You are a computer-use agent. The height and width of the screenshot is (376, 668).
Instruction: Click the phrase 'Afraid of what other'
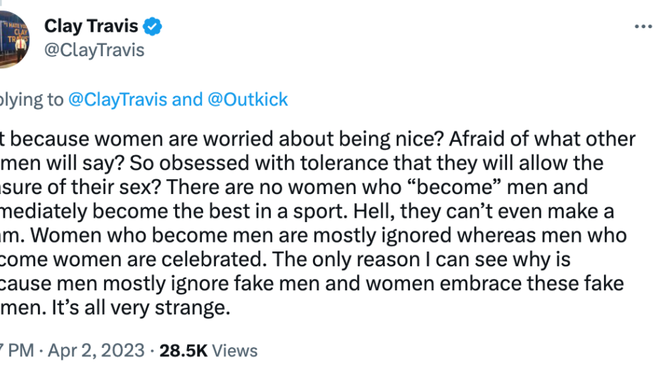point(542,139)
